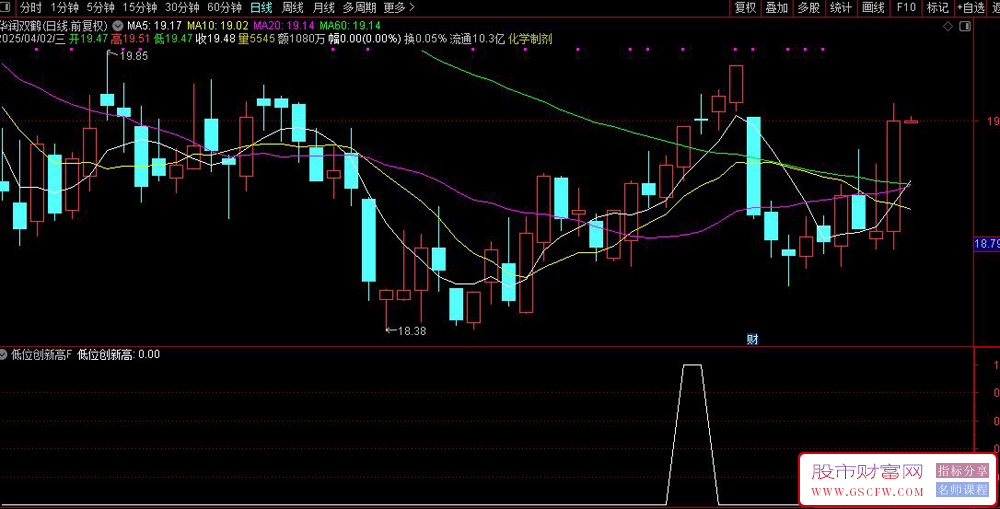Click the 财 financial marker on the chart
The height and width of the screenshot is (509, 1000).
753,339
